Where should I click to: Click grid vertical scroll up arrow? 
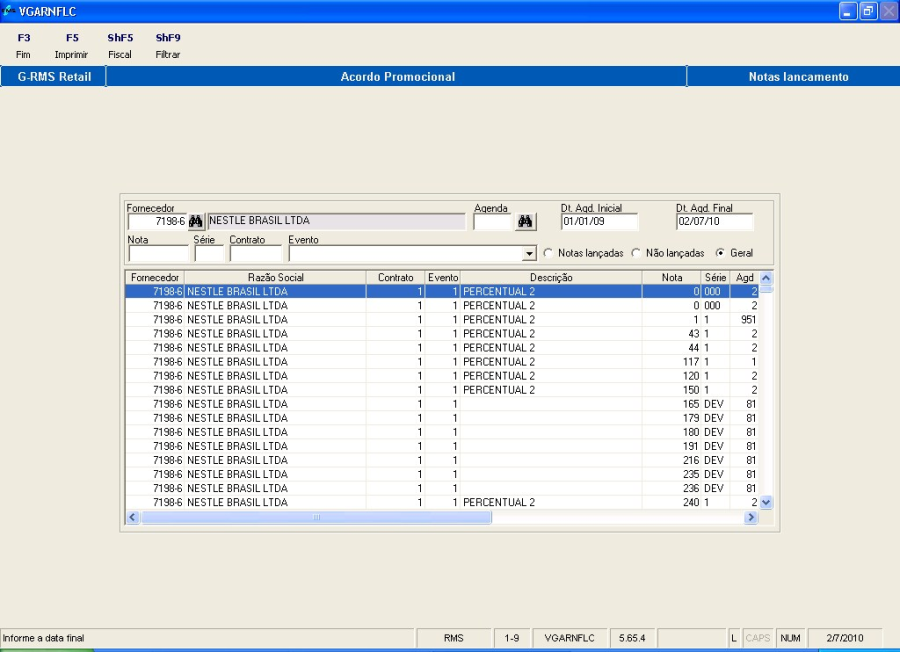click(766, 278)
